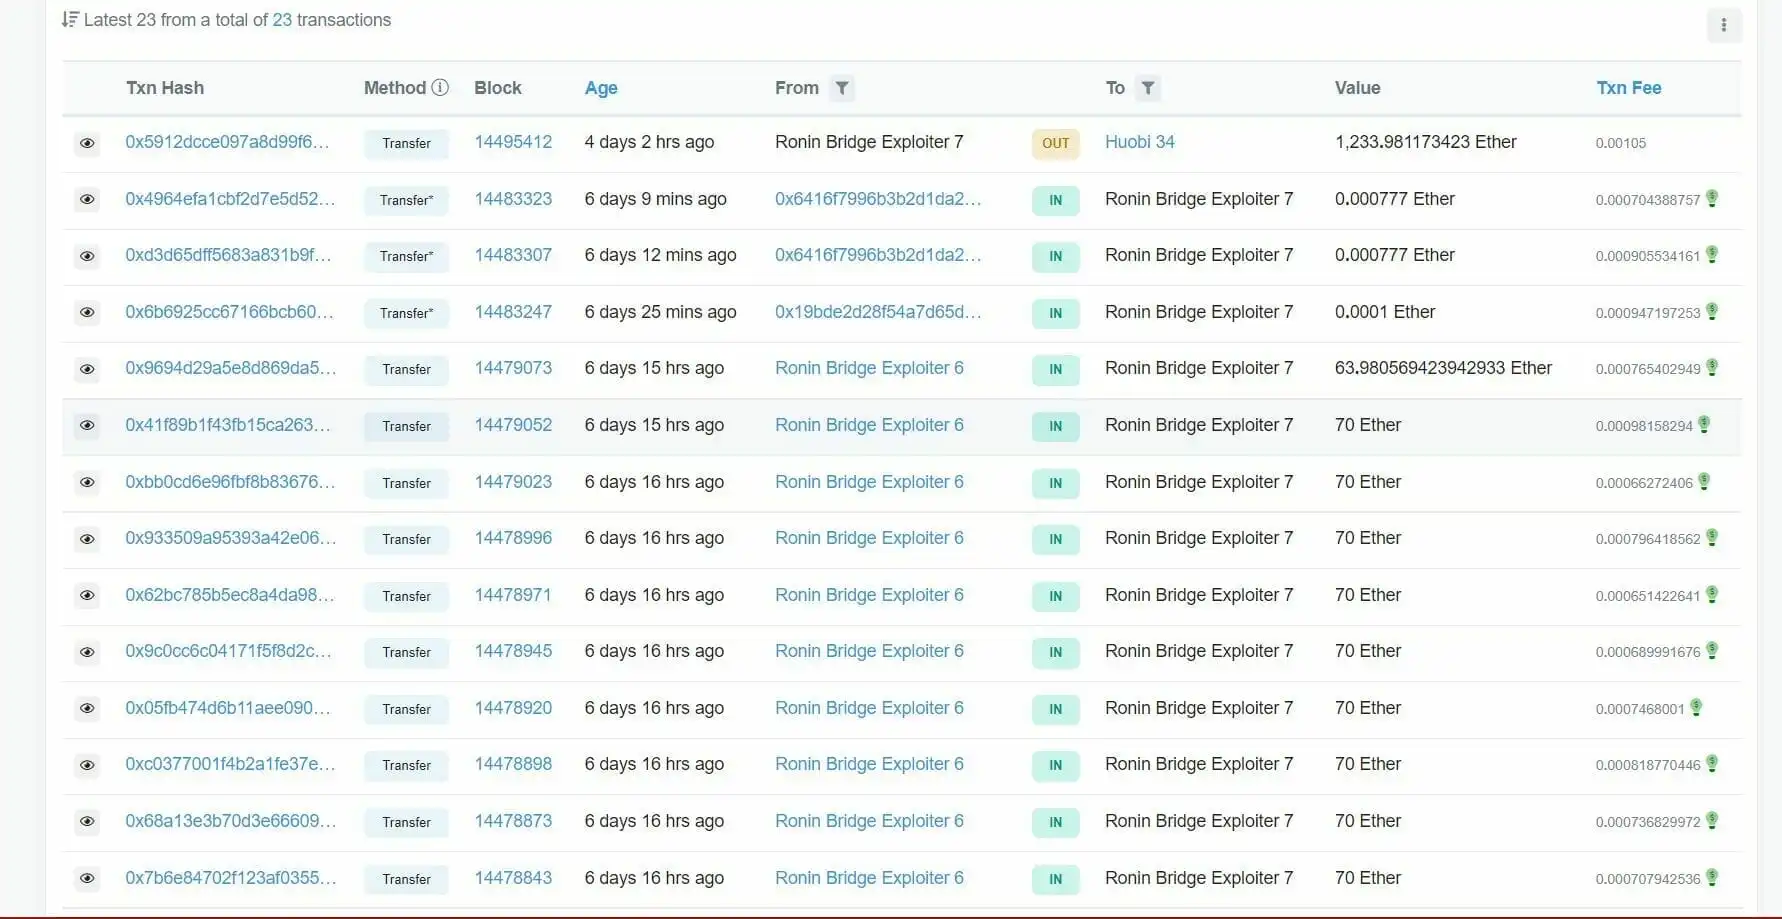The width and height of the screenshot is (1782, 919).
Task: Toggle eye preview for transaction 0x5912dcce097a8d99f6
Action: point(87,143)
